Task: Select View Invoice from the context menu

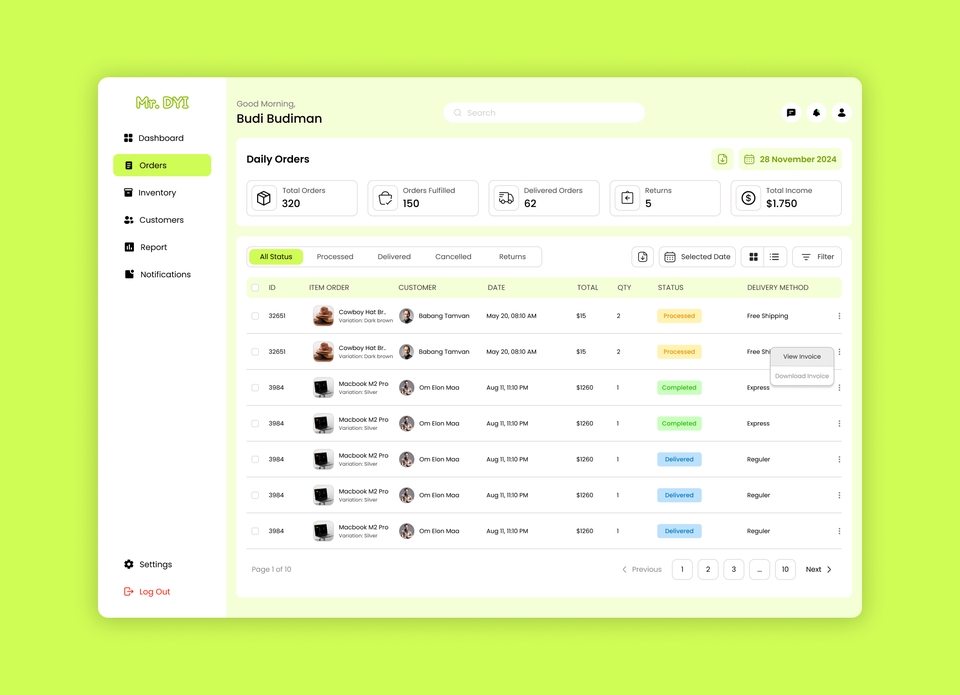Action: 801,356
